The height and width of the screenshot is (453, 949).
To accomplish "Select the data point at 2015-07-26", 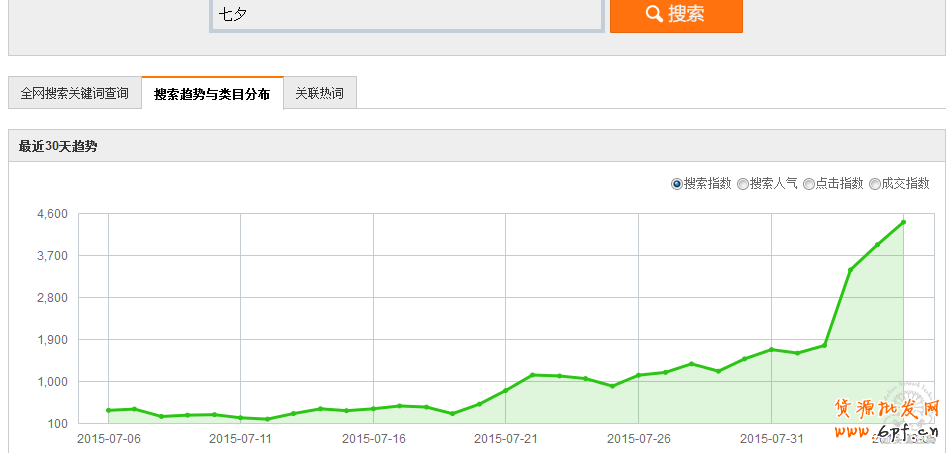I will pos(638,375).
